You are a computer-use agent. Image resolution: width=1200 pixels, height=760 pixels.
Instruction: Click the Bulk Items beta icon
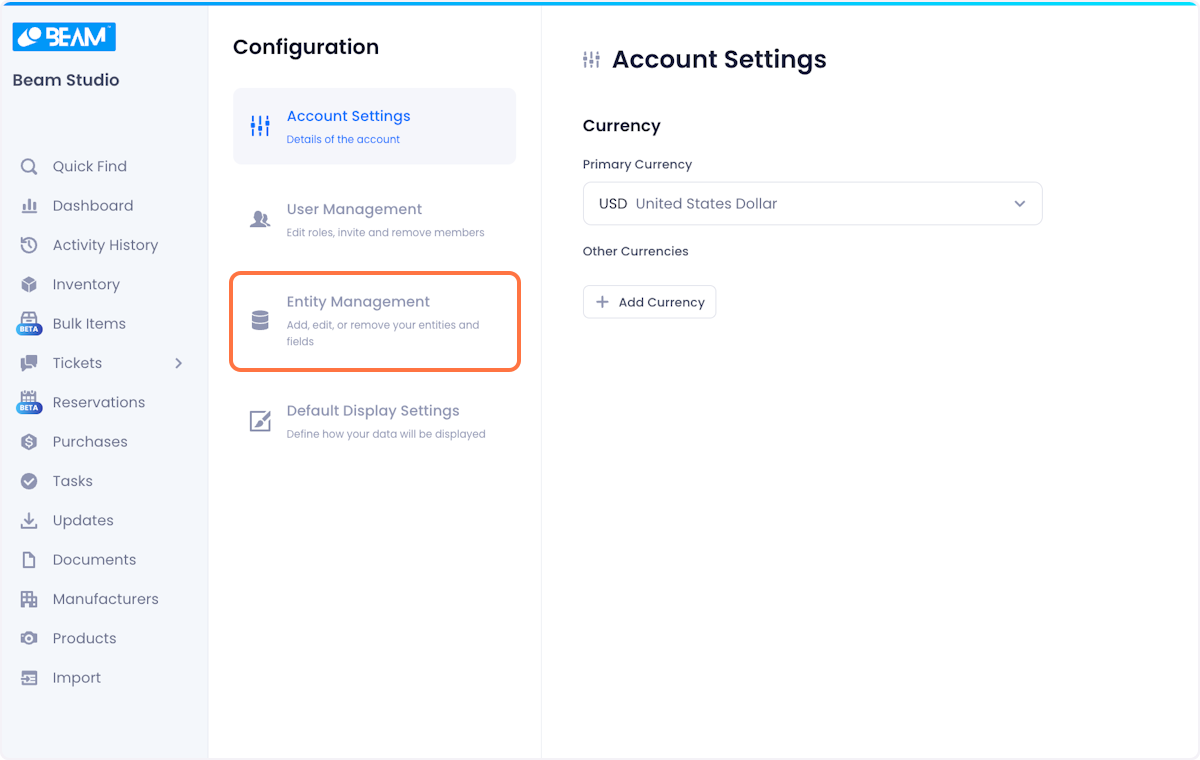click(x=29, y=324)
